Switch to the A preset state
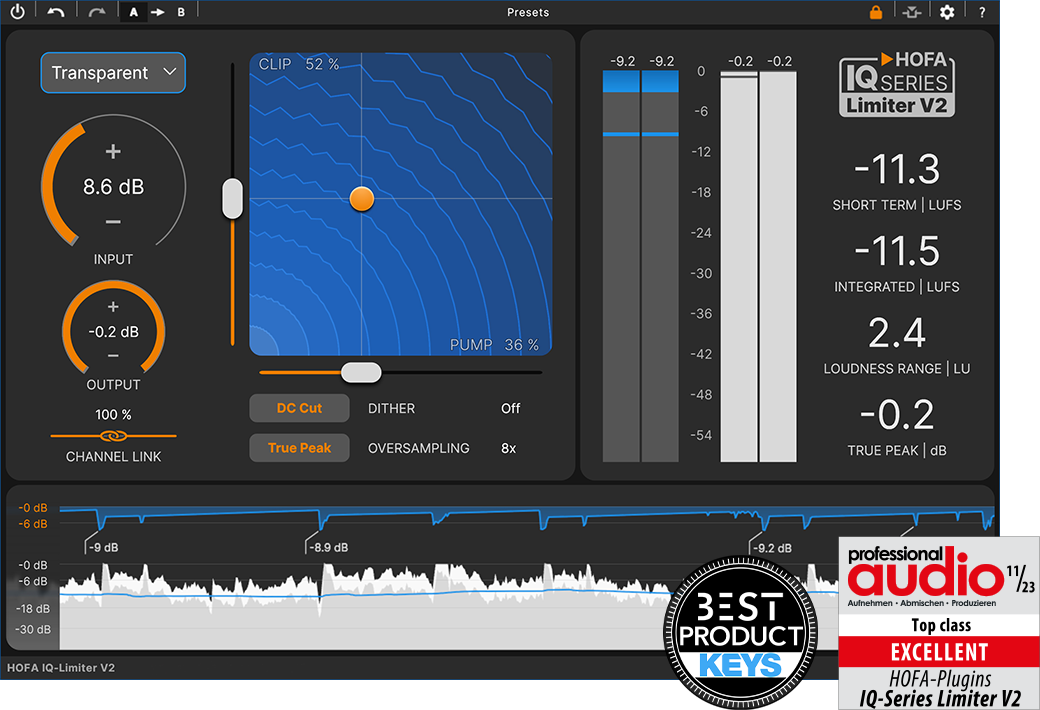This screenshot has height=710, width=1040. 134,12
